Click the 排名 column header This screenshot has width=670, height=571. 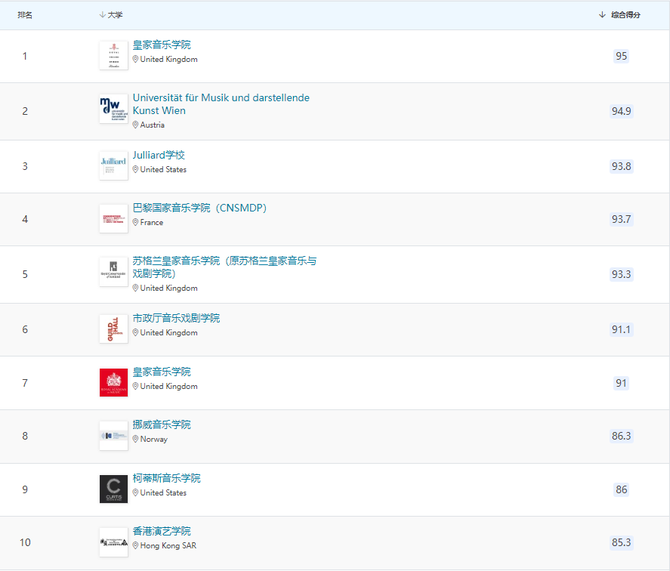click(x=25, y=15)
